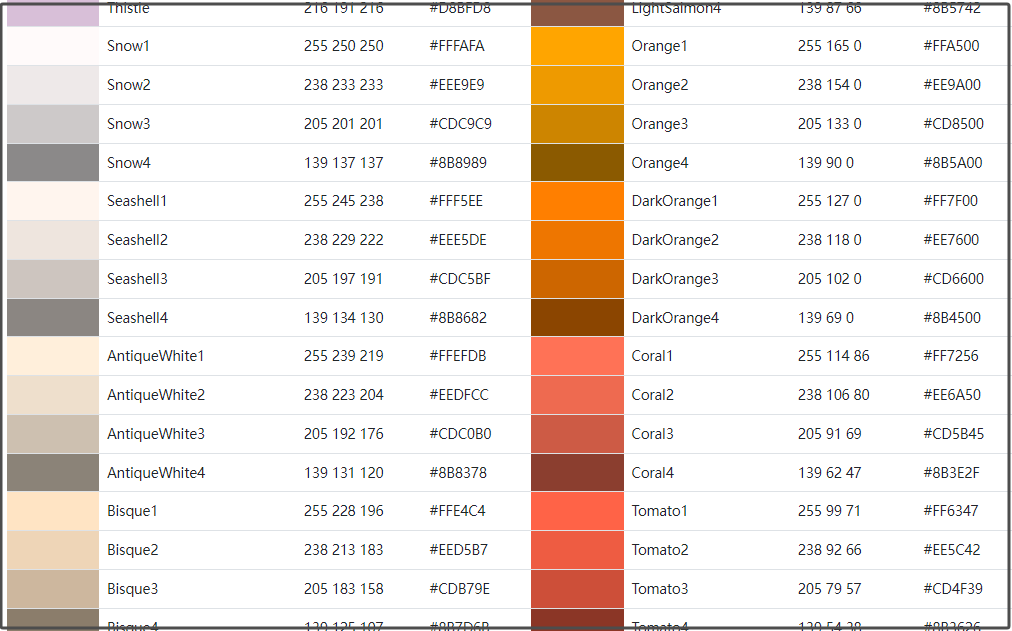
Task: Select the Coral1 color swatch
Action: pyautogui.click(x=577, y=356)
